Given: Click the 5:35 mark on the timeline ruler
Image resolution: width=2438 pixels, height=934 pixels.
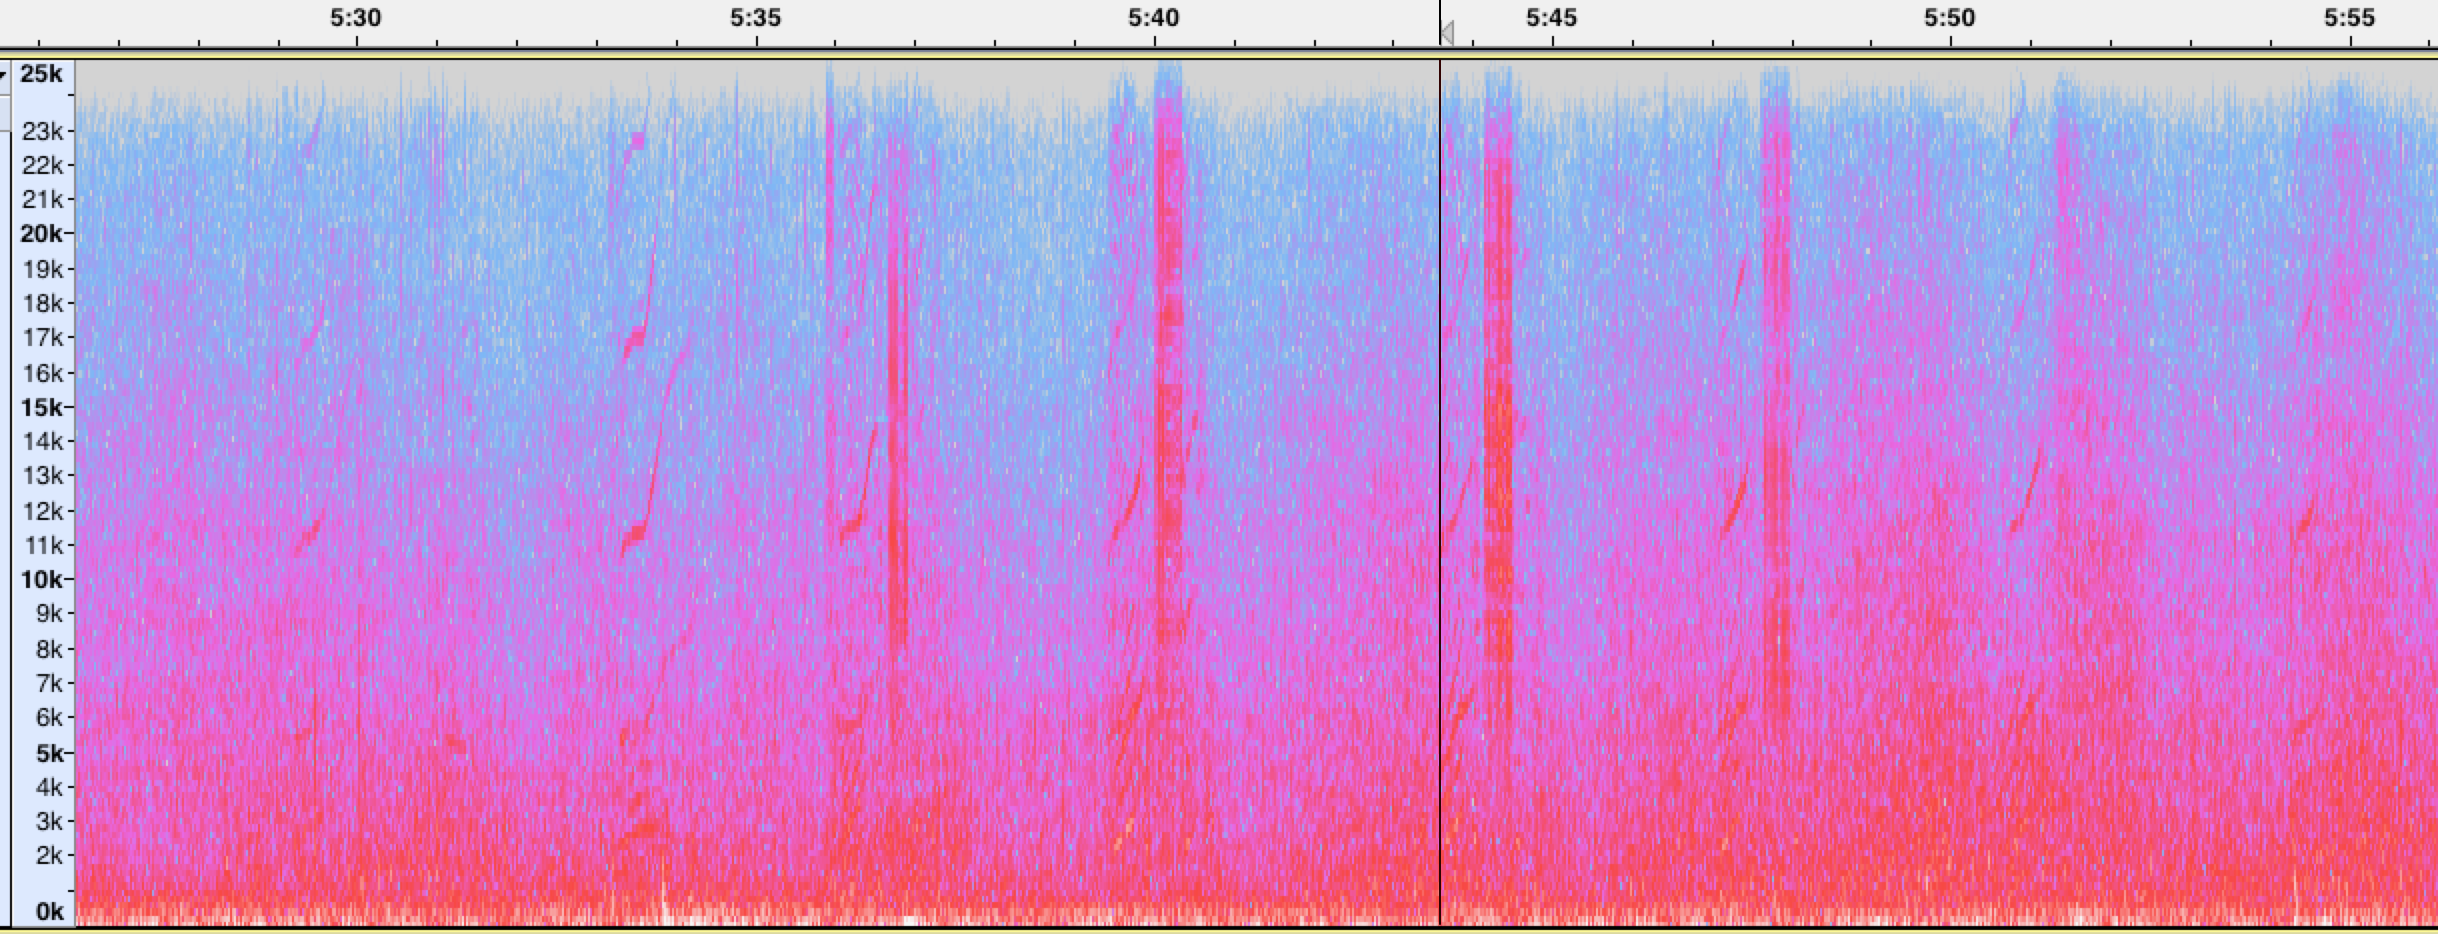Looking at the screenshot, I should [x=755, y=18].
